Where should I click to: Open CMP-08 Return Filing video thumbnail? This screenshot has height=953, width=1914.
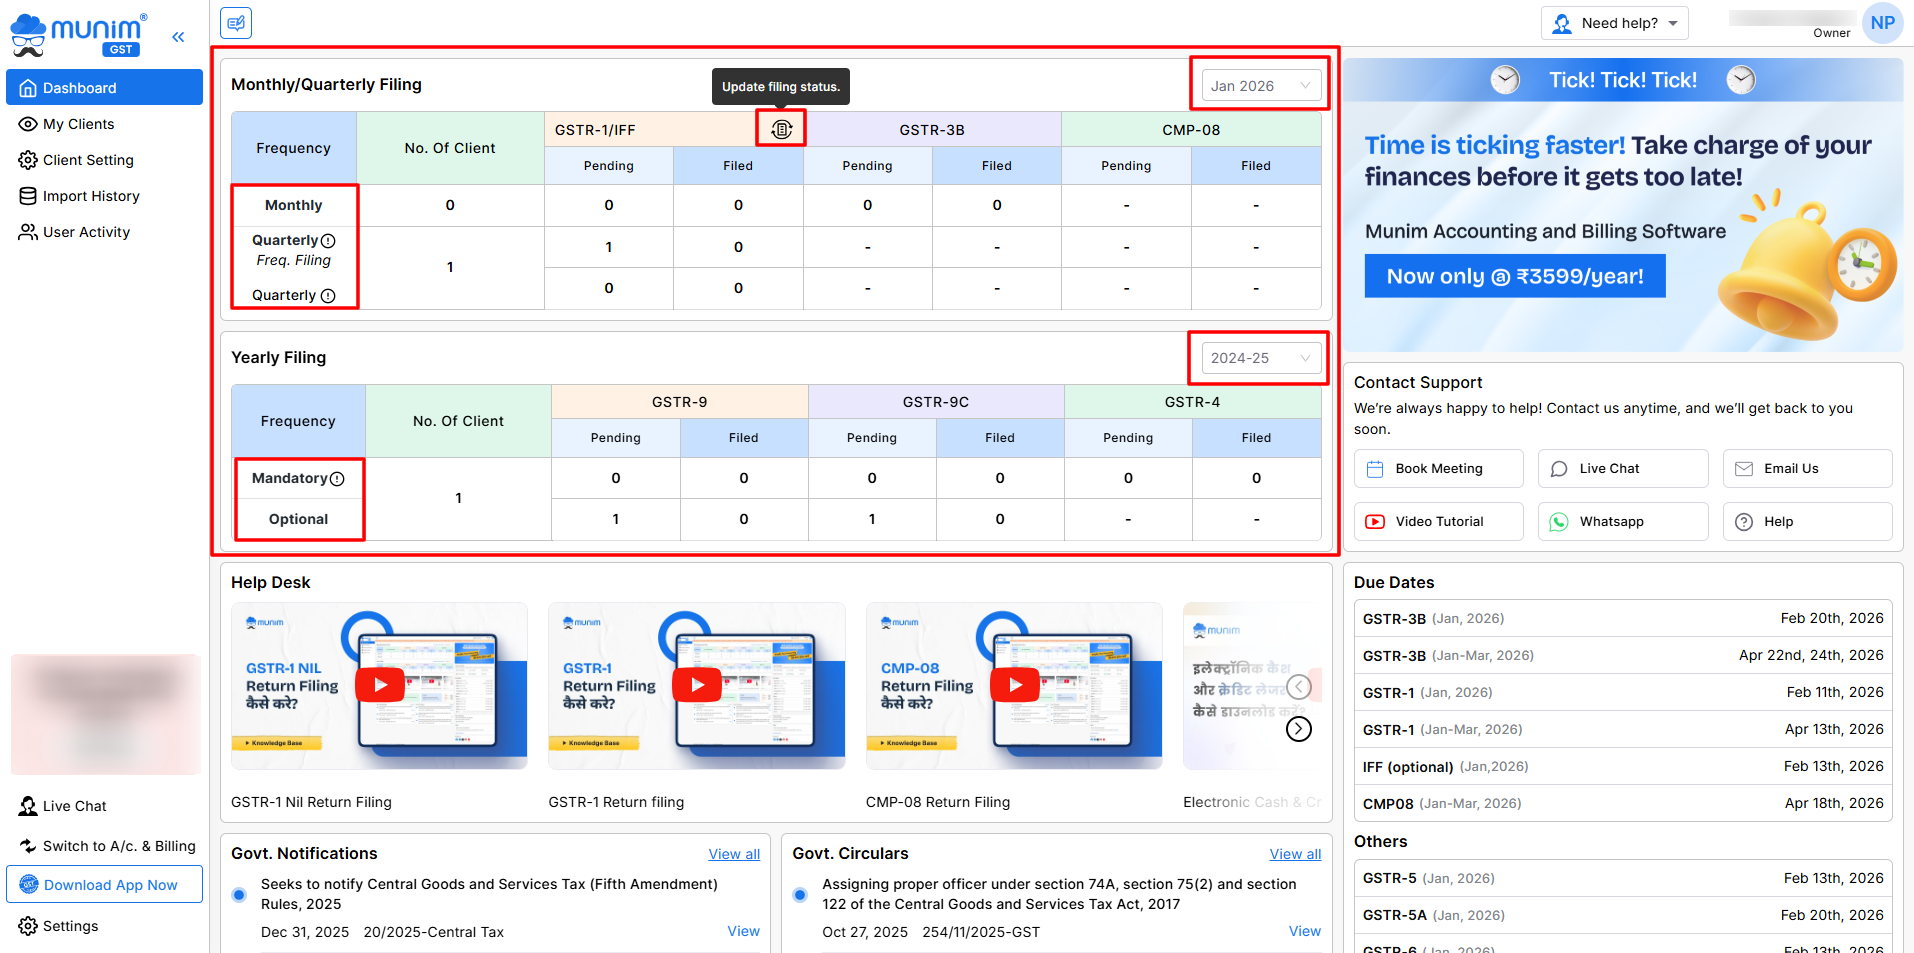coord(1014,685)
